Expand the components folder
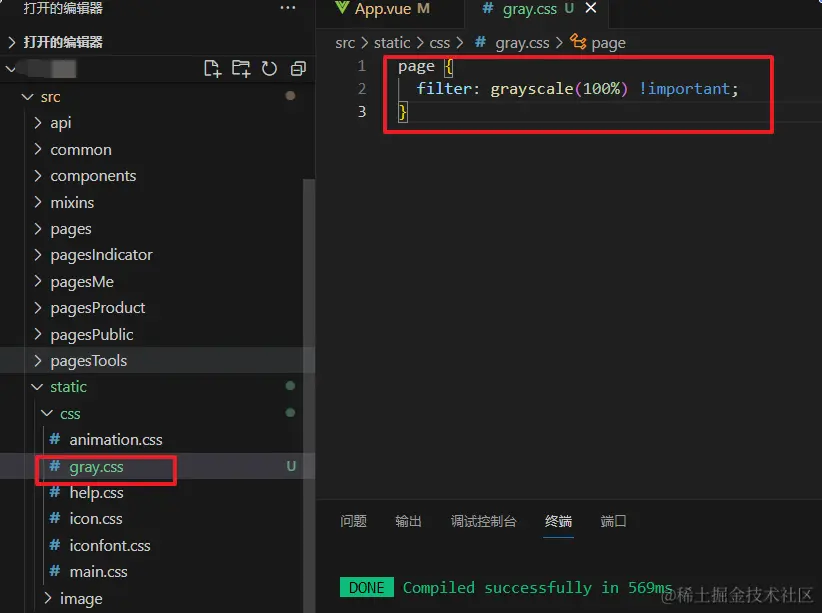 (x=38, y=176)
